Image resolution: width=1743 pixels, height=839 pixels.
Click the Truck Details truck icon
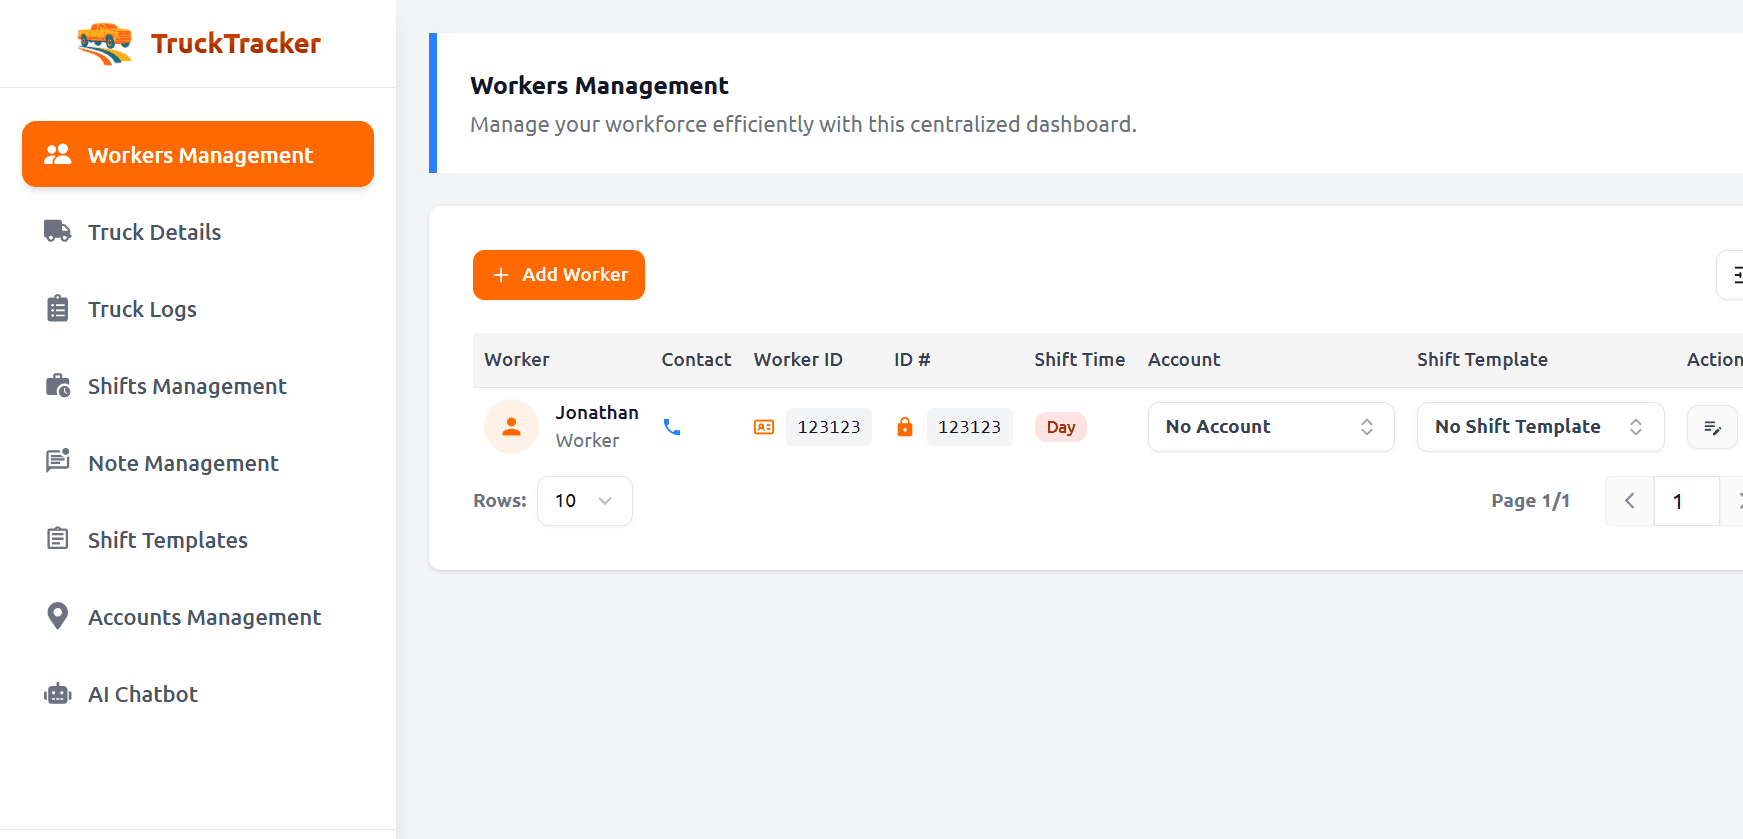point(58,232)
